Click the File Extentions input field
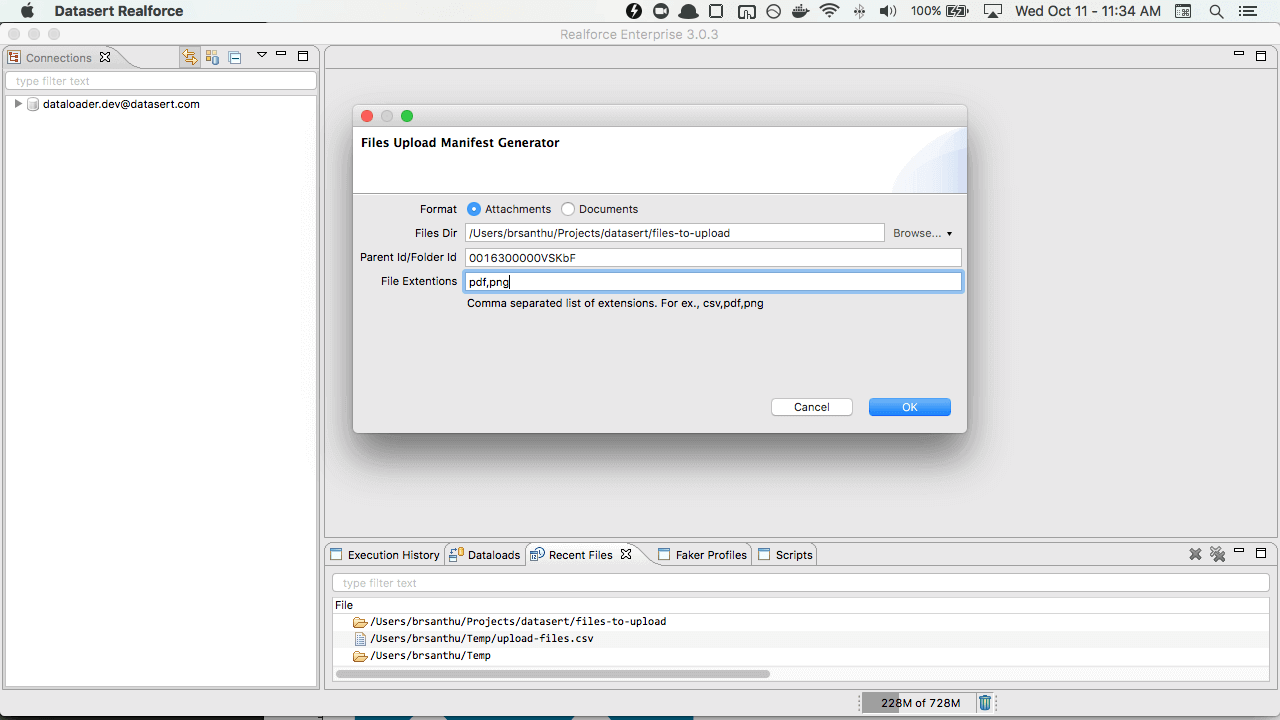Screen dimensions: 1280x720 point(713,282)
